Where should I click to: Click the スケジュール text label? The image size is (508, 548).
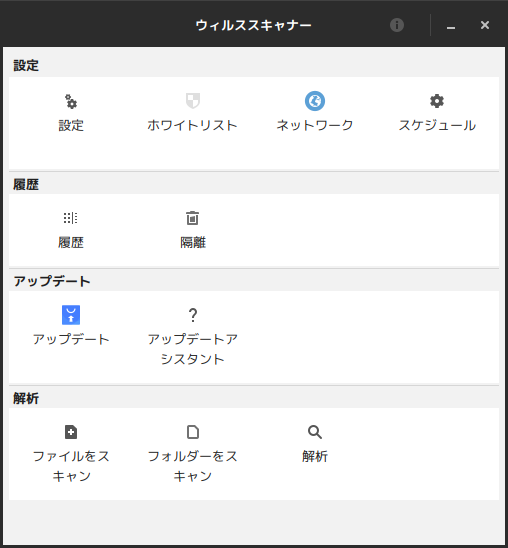tap(437, 125)
